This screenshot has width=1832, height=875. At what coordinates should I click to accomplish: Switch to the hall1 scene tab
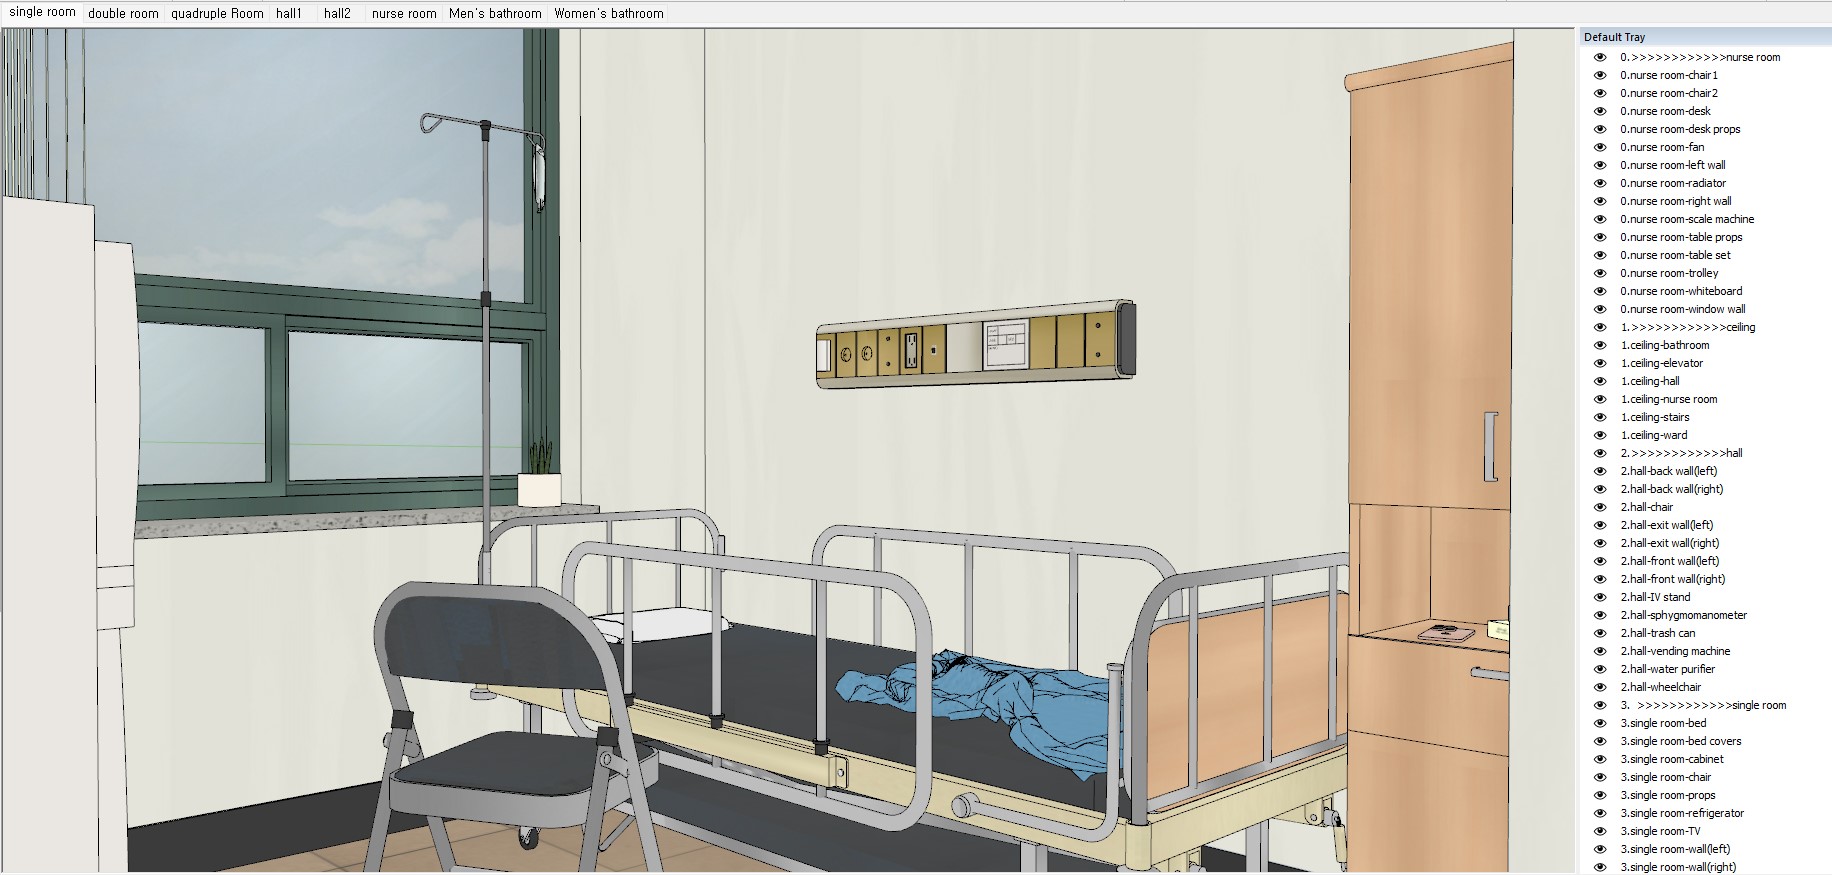coord(289,14)
